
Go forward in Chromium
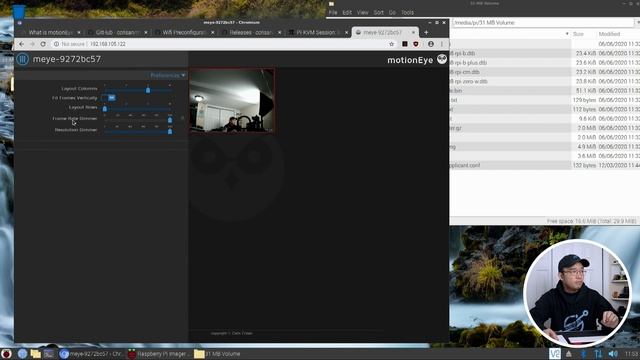point(32,44)
